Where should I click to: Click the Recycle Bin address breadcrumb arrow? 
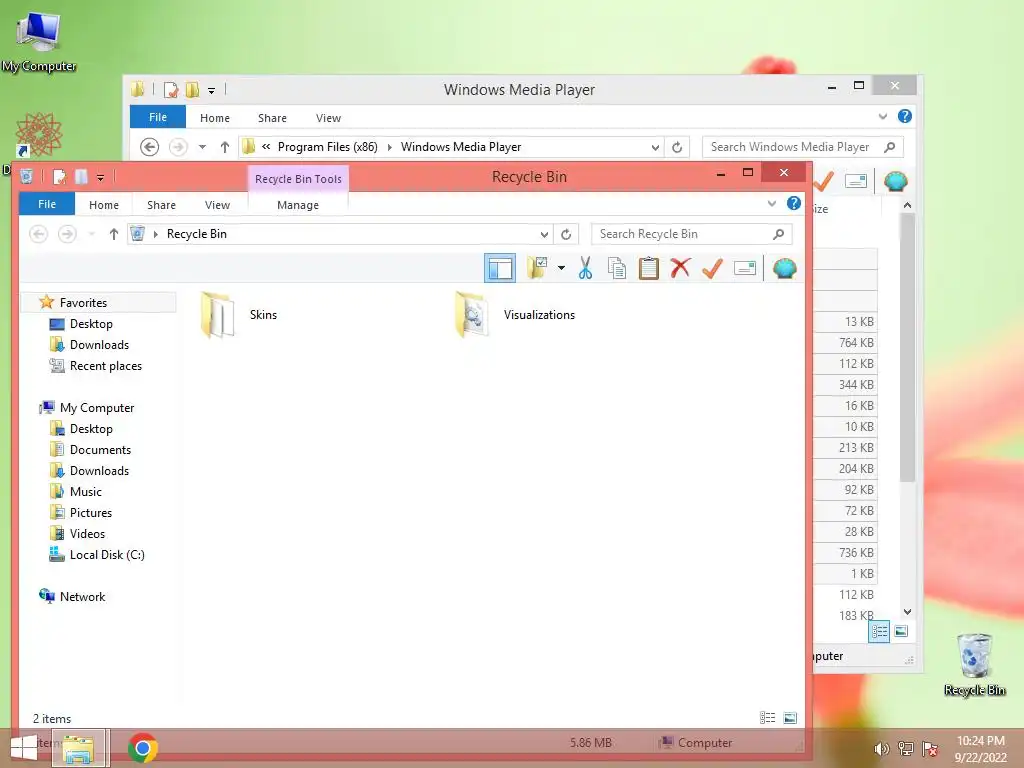(x=155, y=234)
